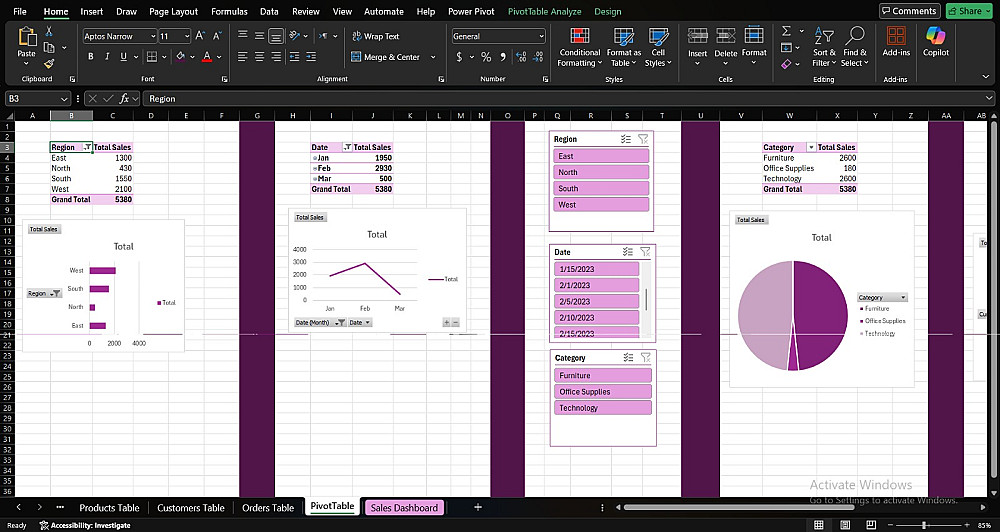Expand the Number Format dropdown showing General
The height and width of the screenshot is (532, 1000).
[541, 36]
